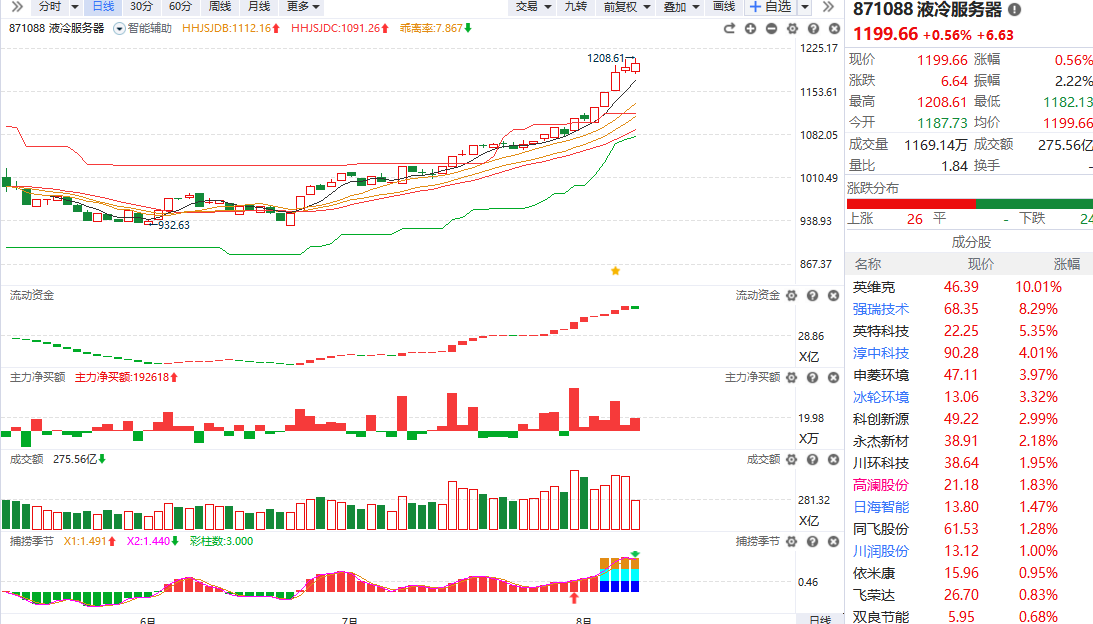Open the 更多 periods dropdown

(303, 6)
